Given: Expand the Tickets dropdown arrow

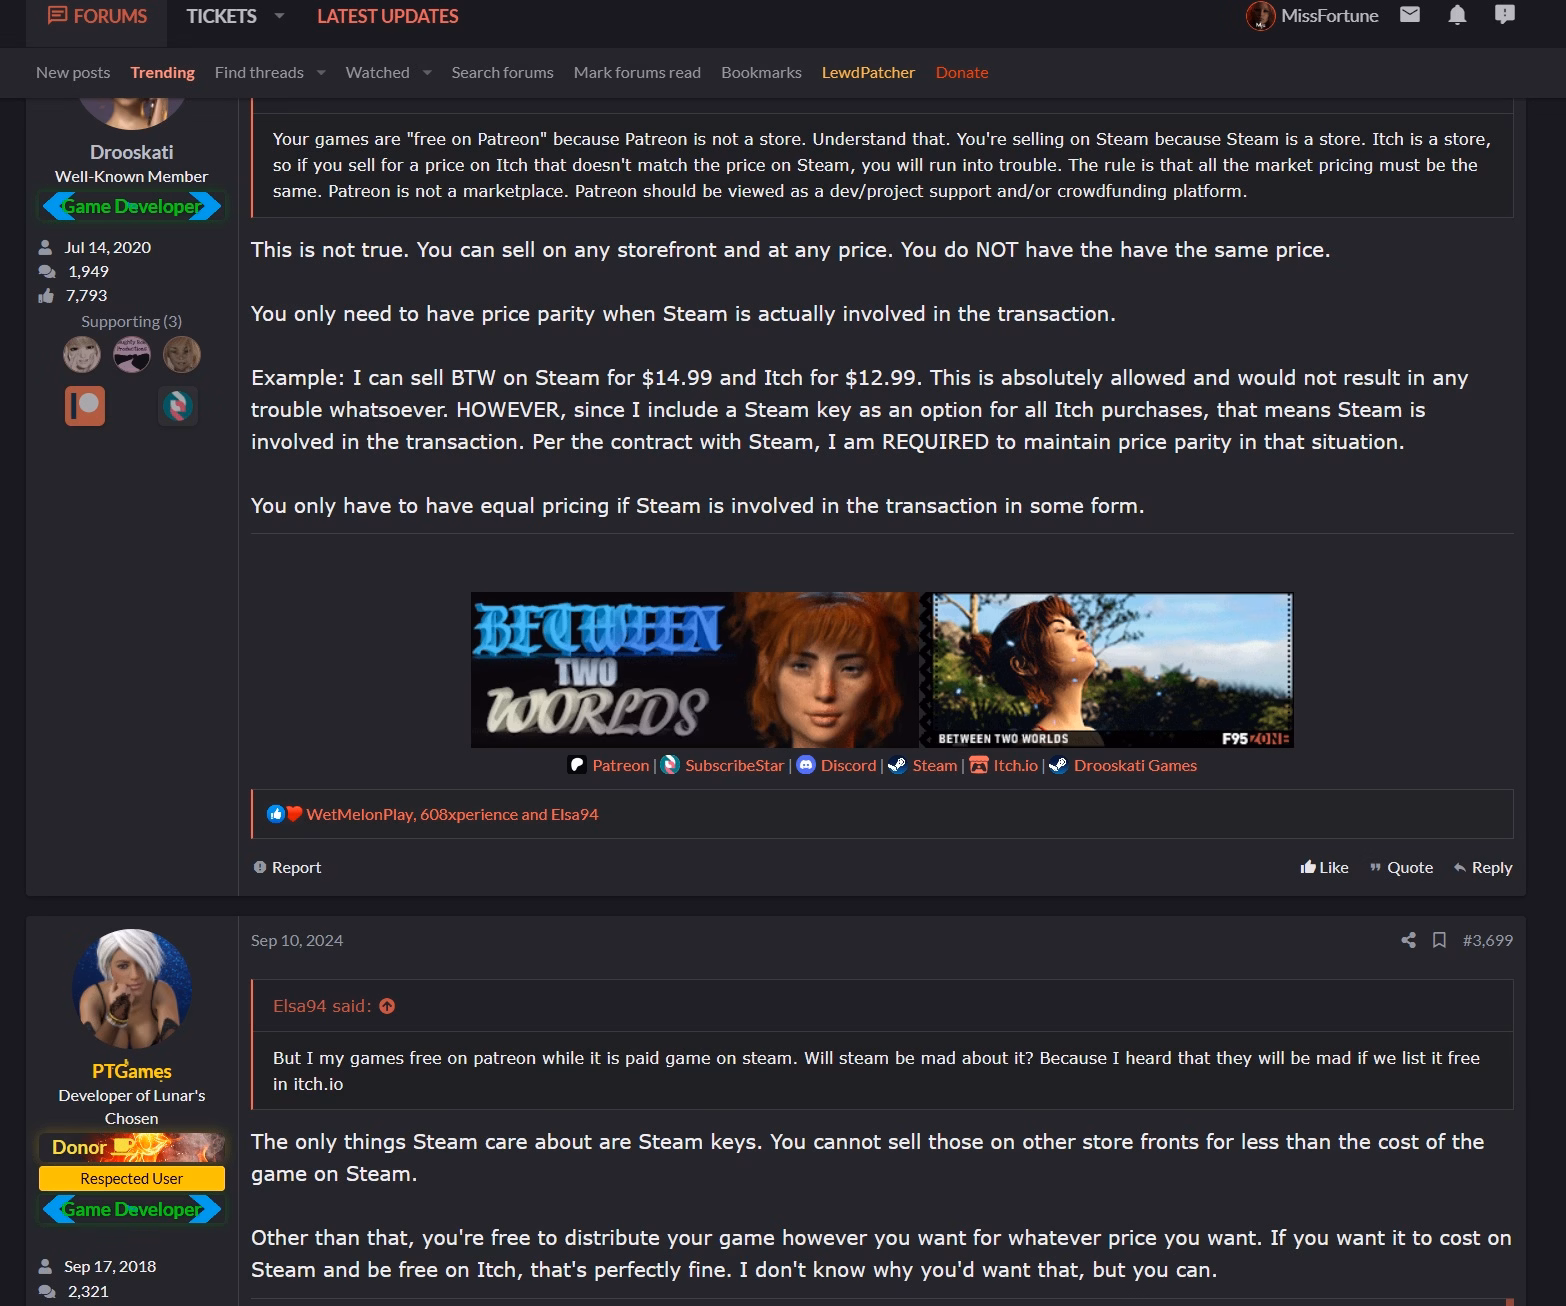Looking at the screenshot, I should (x=279, y=16).
